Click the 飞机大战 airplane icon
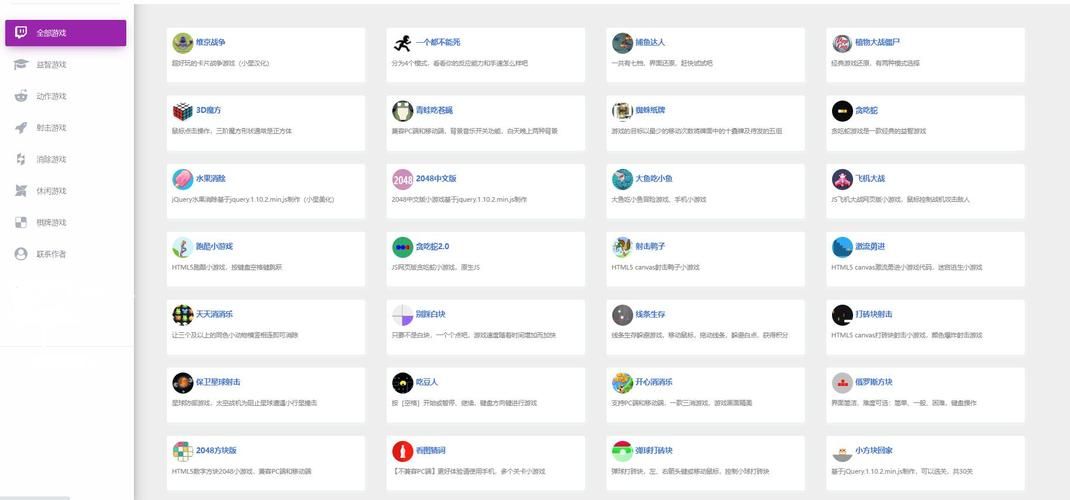The height and width of the screenshot is (500, 1070). tap(842, 179)
